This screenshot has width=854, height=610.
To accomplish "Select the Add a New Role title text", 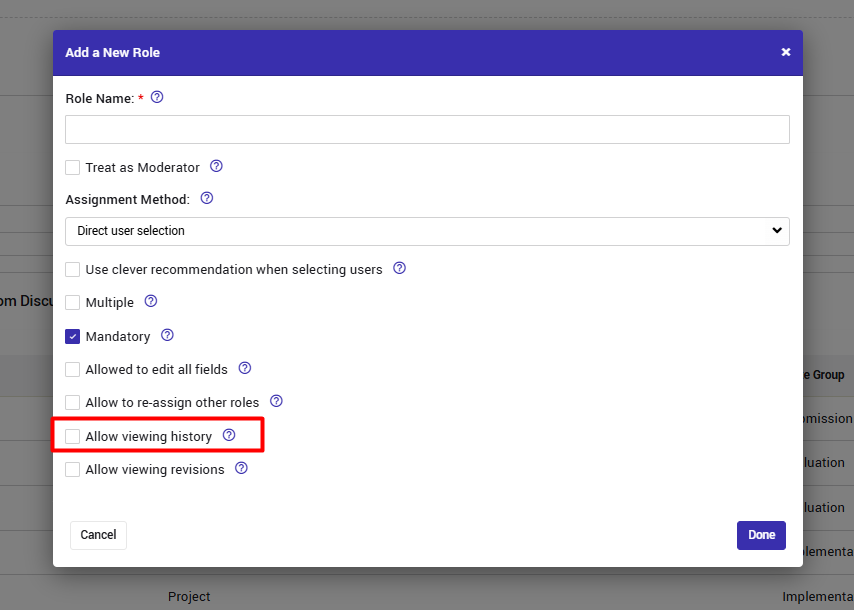I will point(113,53).
